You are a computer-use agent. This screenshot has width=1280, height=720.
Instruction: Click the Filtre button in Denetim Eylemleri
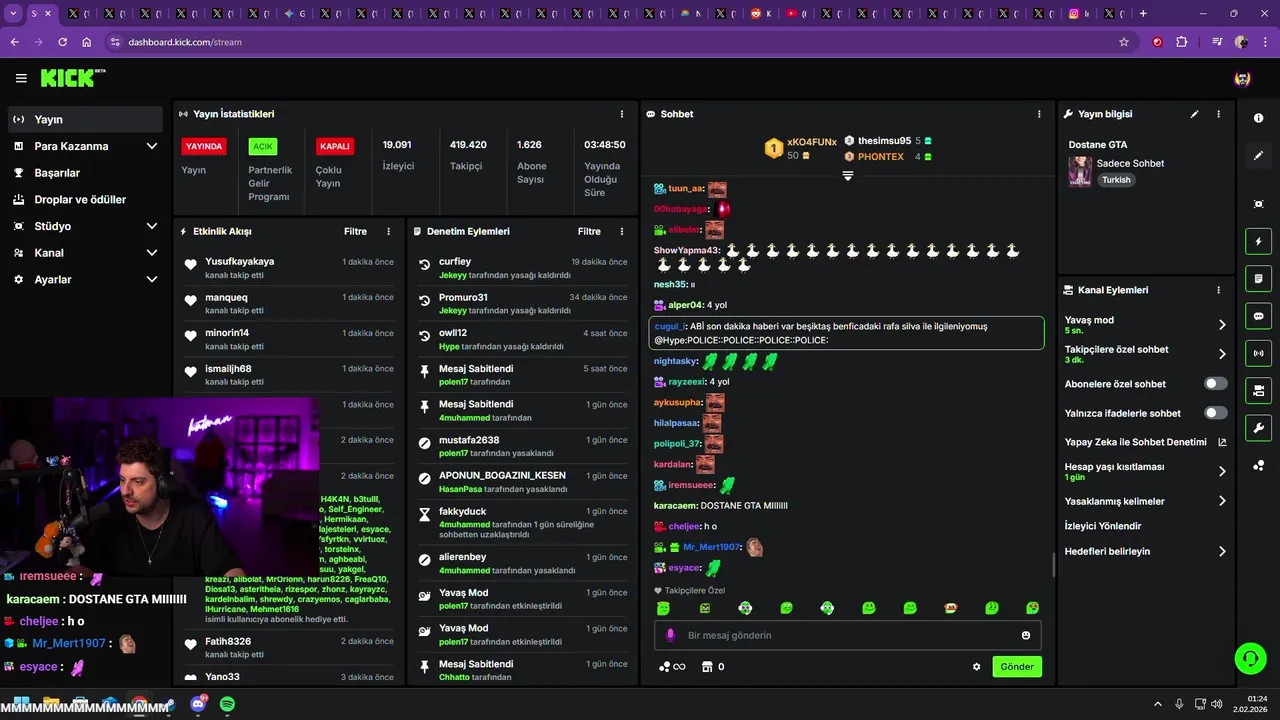pos(589,231)
